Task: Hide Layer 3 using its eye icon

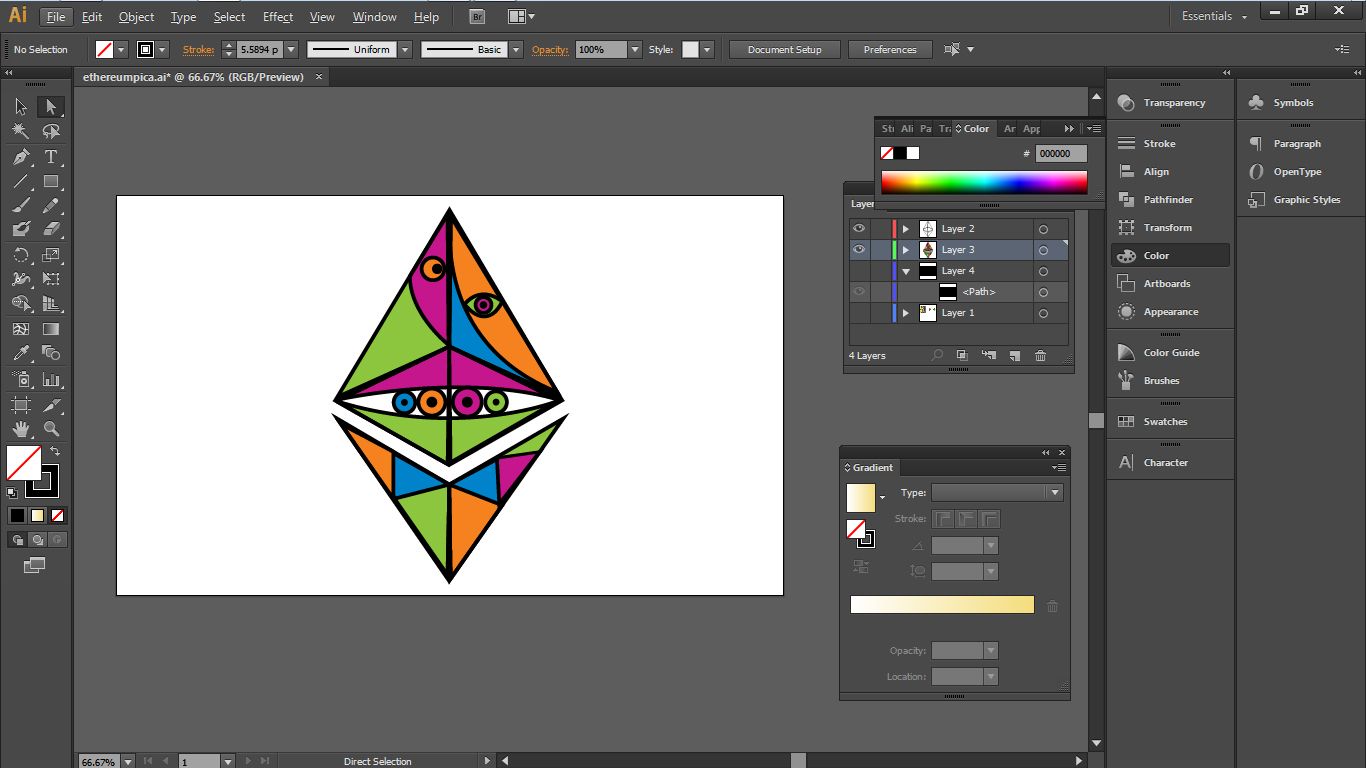Action: coord(859,250)
